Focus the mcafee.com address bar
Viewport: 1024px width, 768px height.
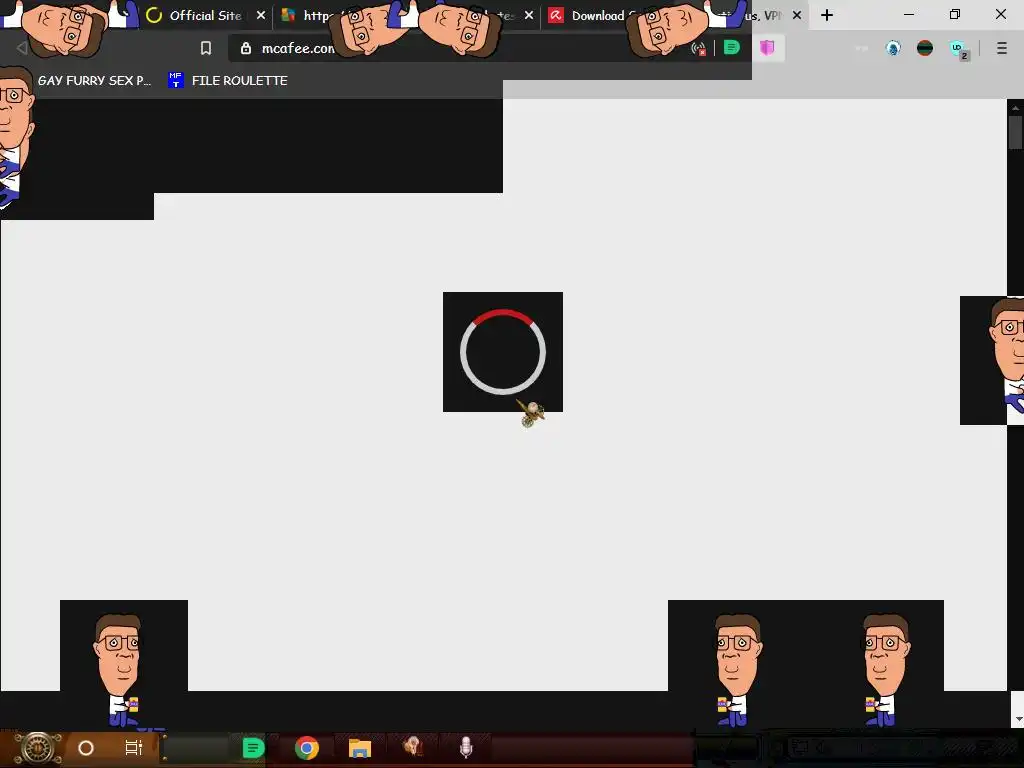tap(457, 48)
